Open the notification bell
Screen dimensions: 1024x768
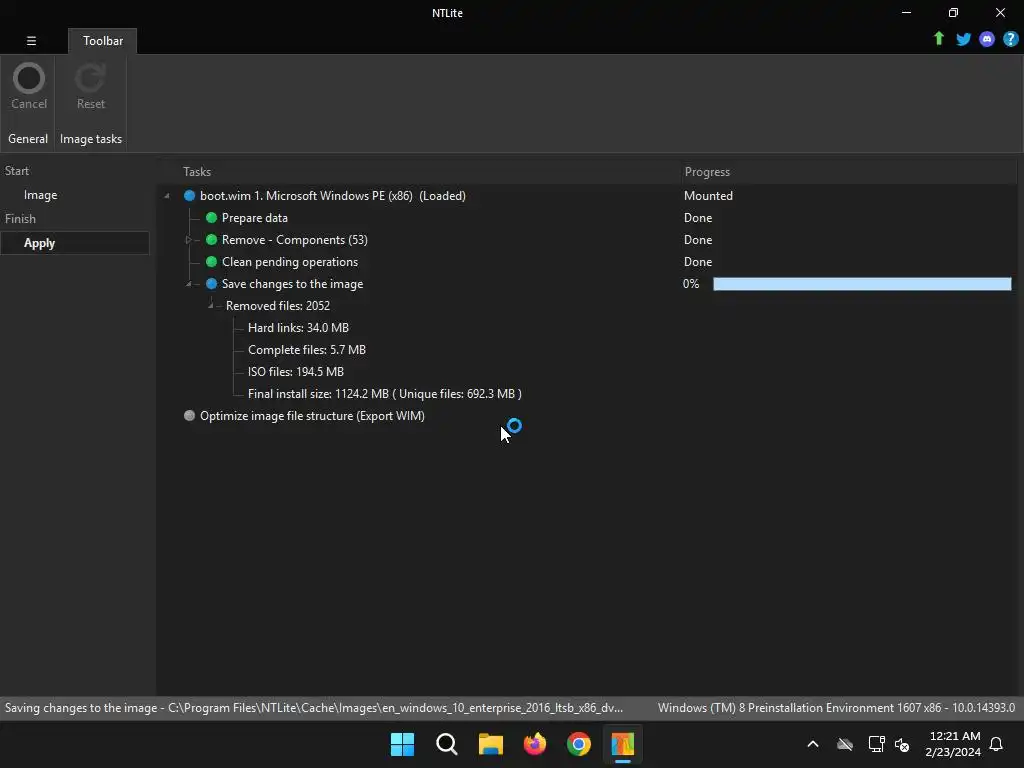coord(996,744)
